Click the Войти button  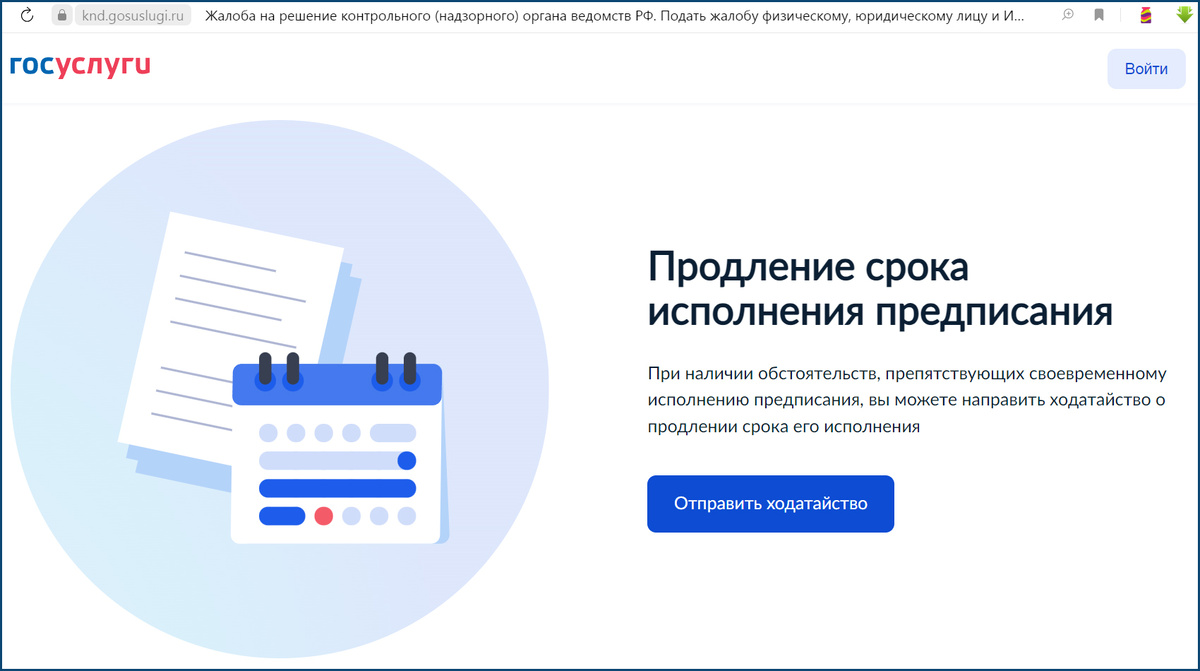pyautogui.click(x=1146, y=68)
